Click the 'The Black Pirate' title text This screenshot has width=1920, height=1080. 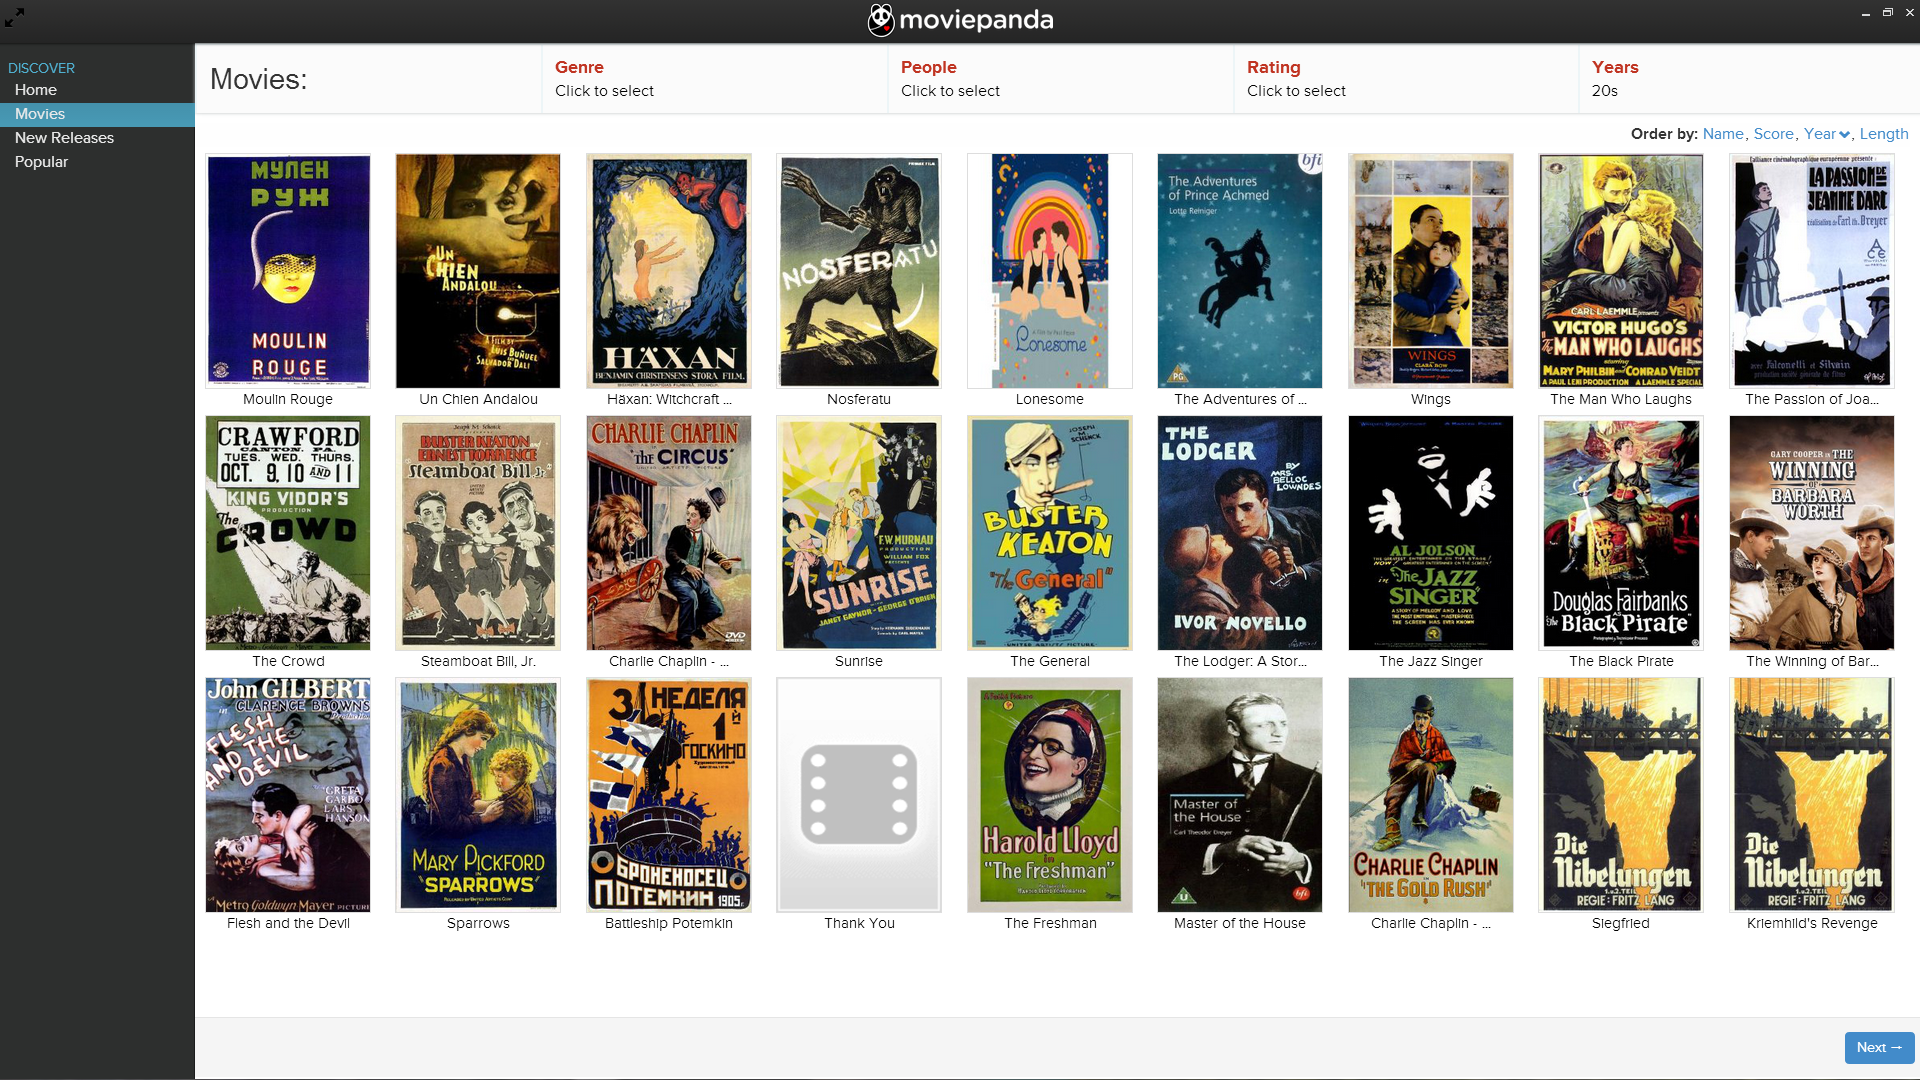(x=1621, y=661)
